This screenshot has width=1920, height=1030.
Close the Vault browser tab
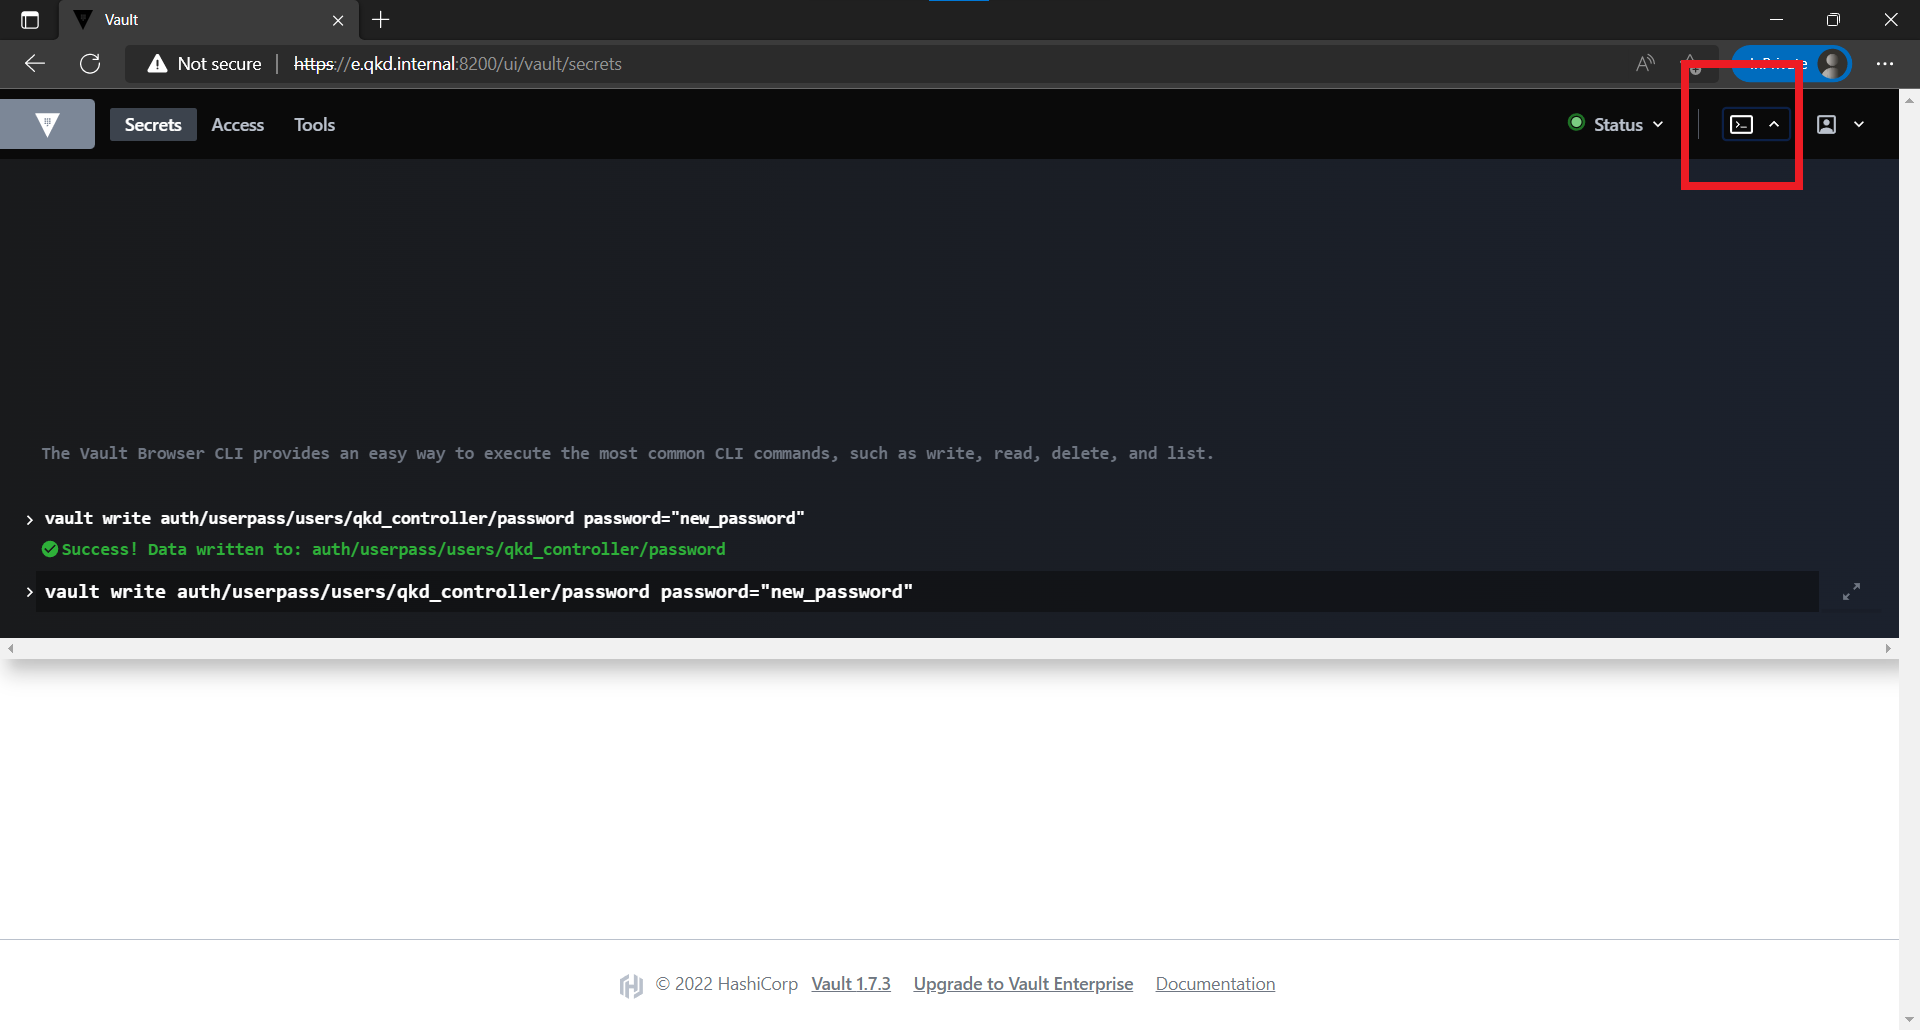coord(338,20)
